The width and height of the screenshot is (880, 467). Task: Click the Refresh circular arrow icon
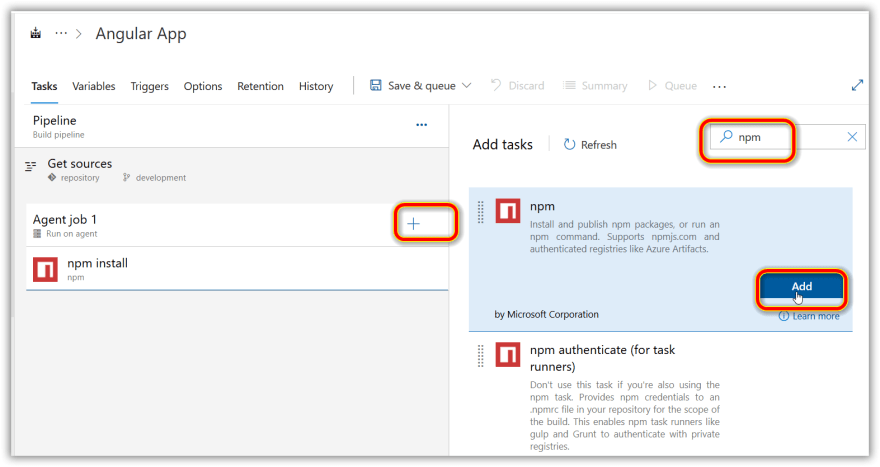click(569, 145)
